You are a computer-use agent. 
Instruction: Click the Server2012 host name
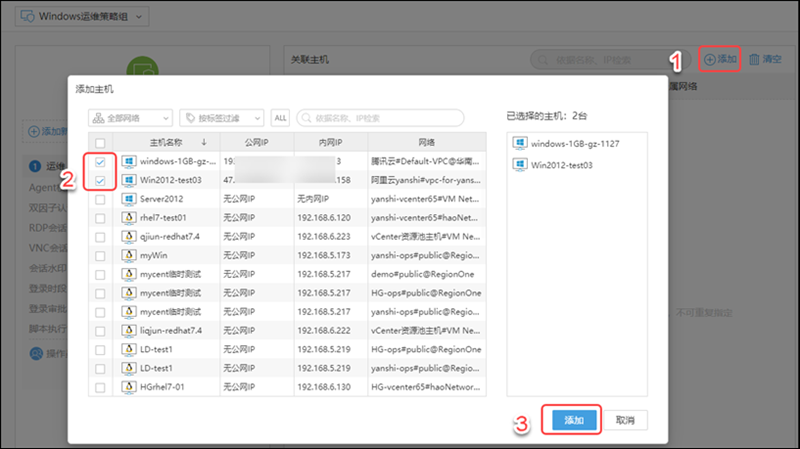(161, 199)
